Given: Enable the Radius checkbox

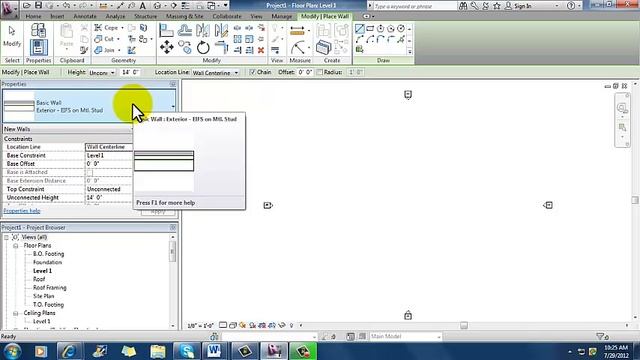Looking at the screenshot, I should (x=320, y=72).
